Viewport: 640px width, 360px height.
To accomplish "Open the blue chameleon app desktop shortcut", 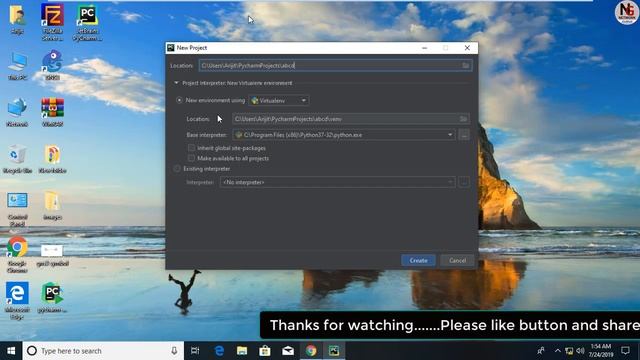I will (52, 65).
